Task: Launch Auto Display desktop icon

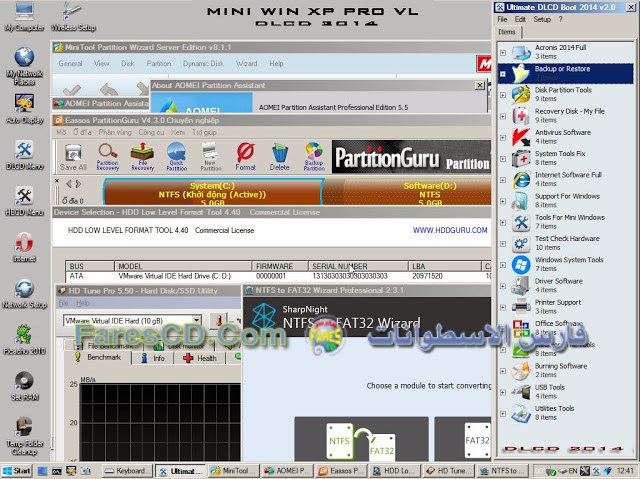Action: [24, 109]
